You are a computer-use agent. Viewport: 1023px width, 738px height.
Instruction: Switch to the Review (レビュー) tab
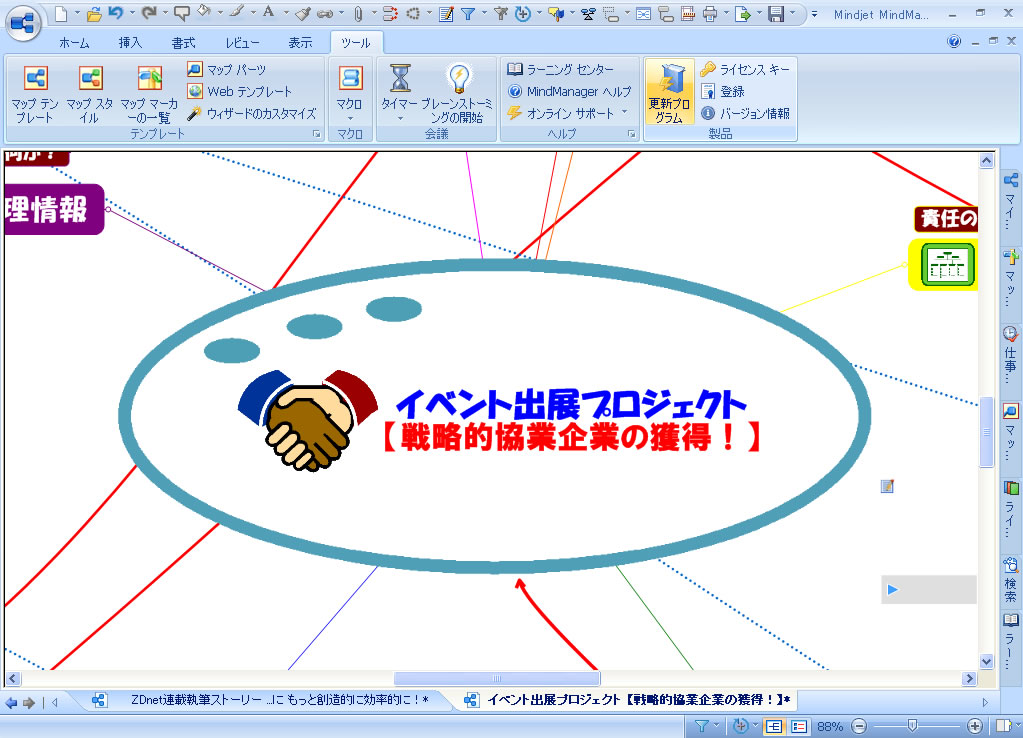pyautogui.click(x=242, y=43)
